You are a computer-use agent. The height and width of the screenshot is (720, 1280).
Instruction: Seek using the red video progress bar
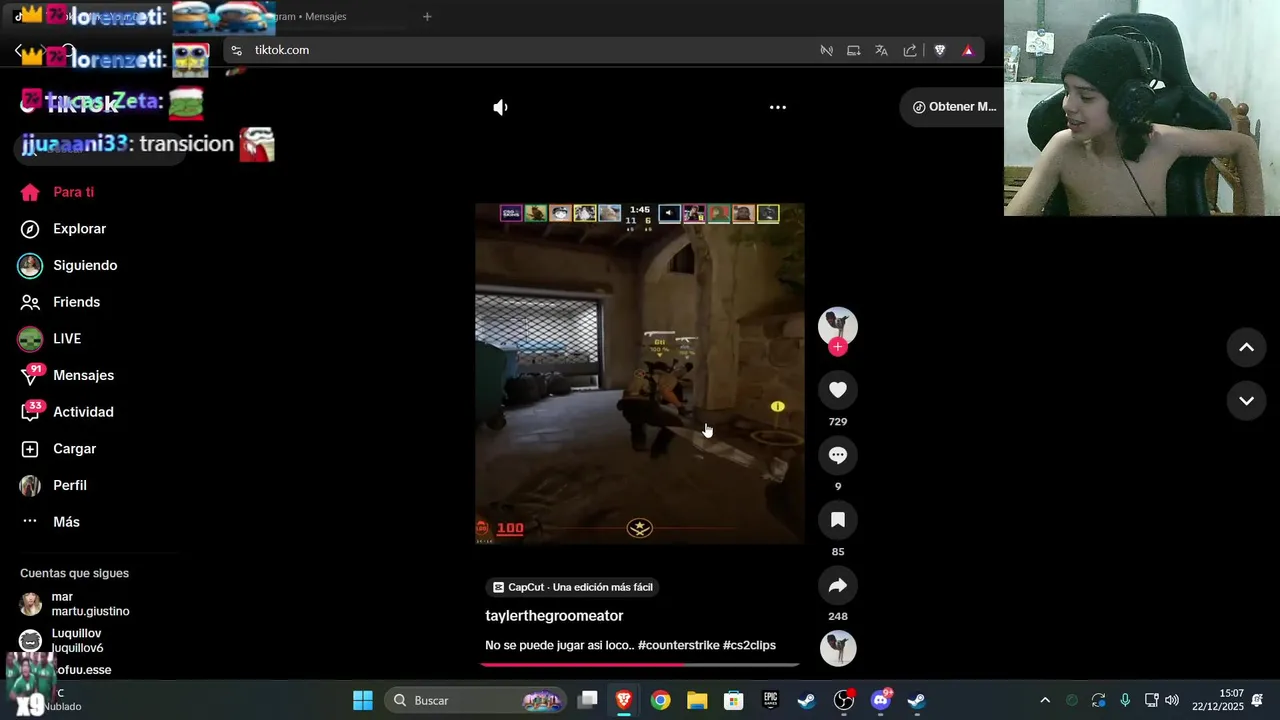click(640, 664)
